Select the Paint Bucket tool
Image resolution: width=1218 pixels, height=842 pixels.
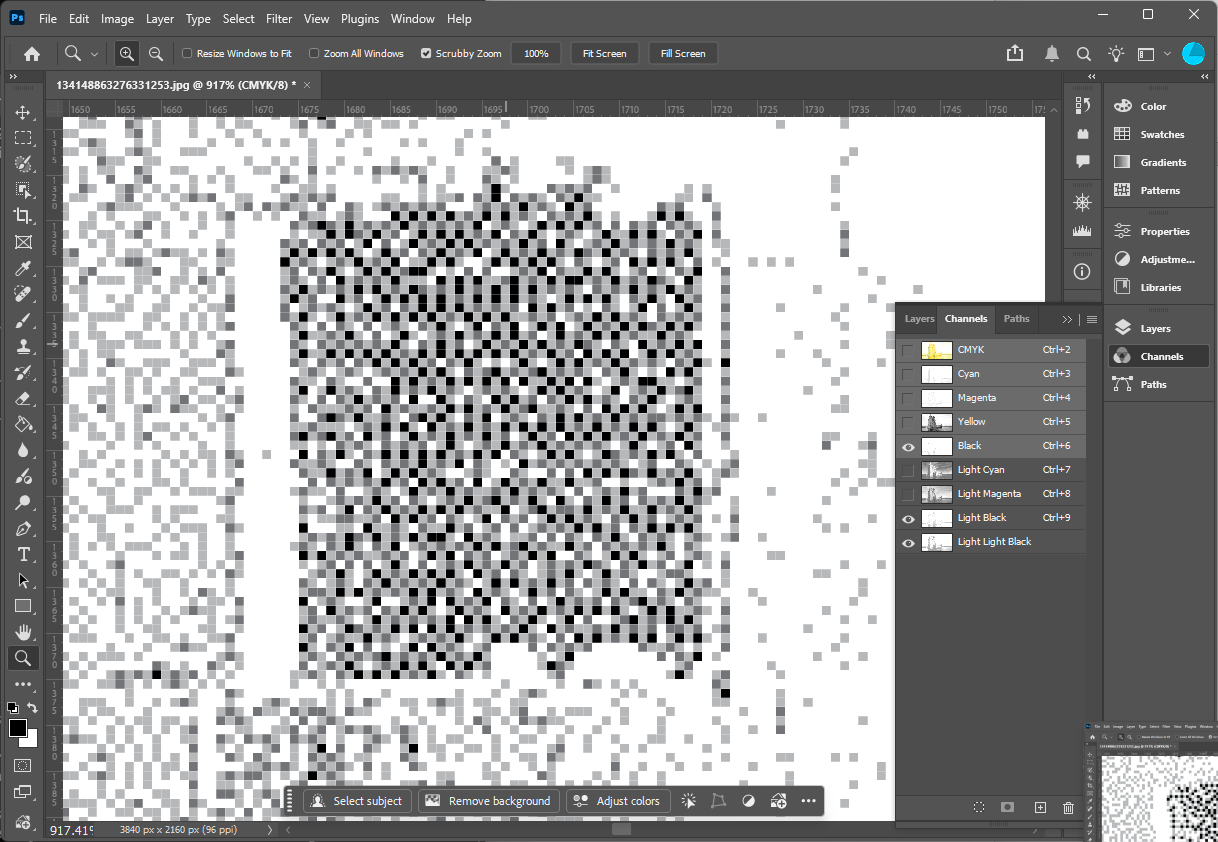23,424
